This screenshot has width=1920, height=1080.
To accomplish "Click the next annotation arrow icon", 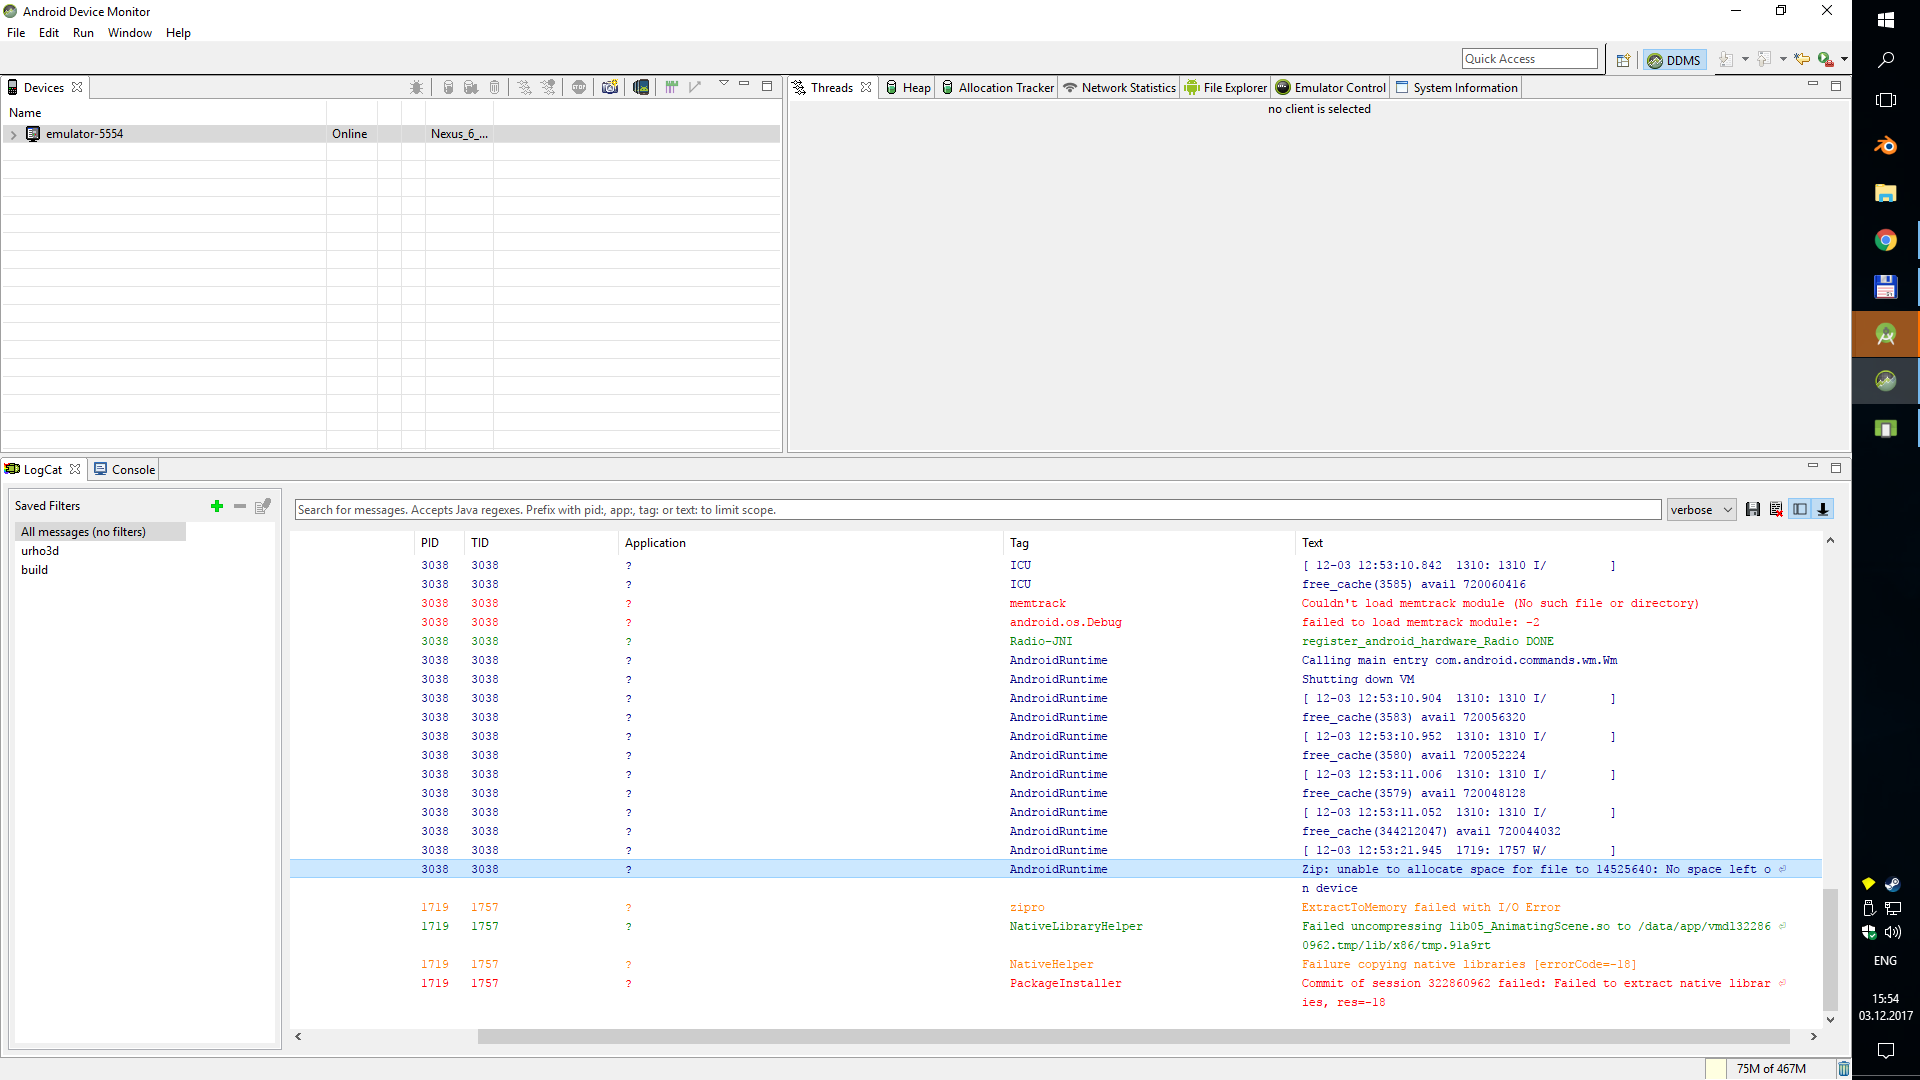I will 1726,60.
